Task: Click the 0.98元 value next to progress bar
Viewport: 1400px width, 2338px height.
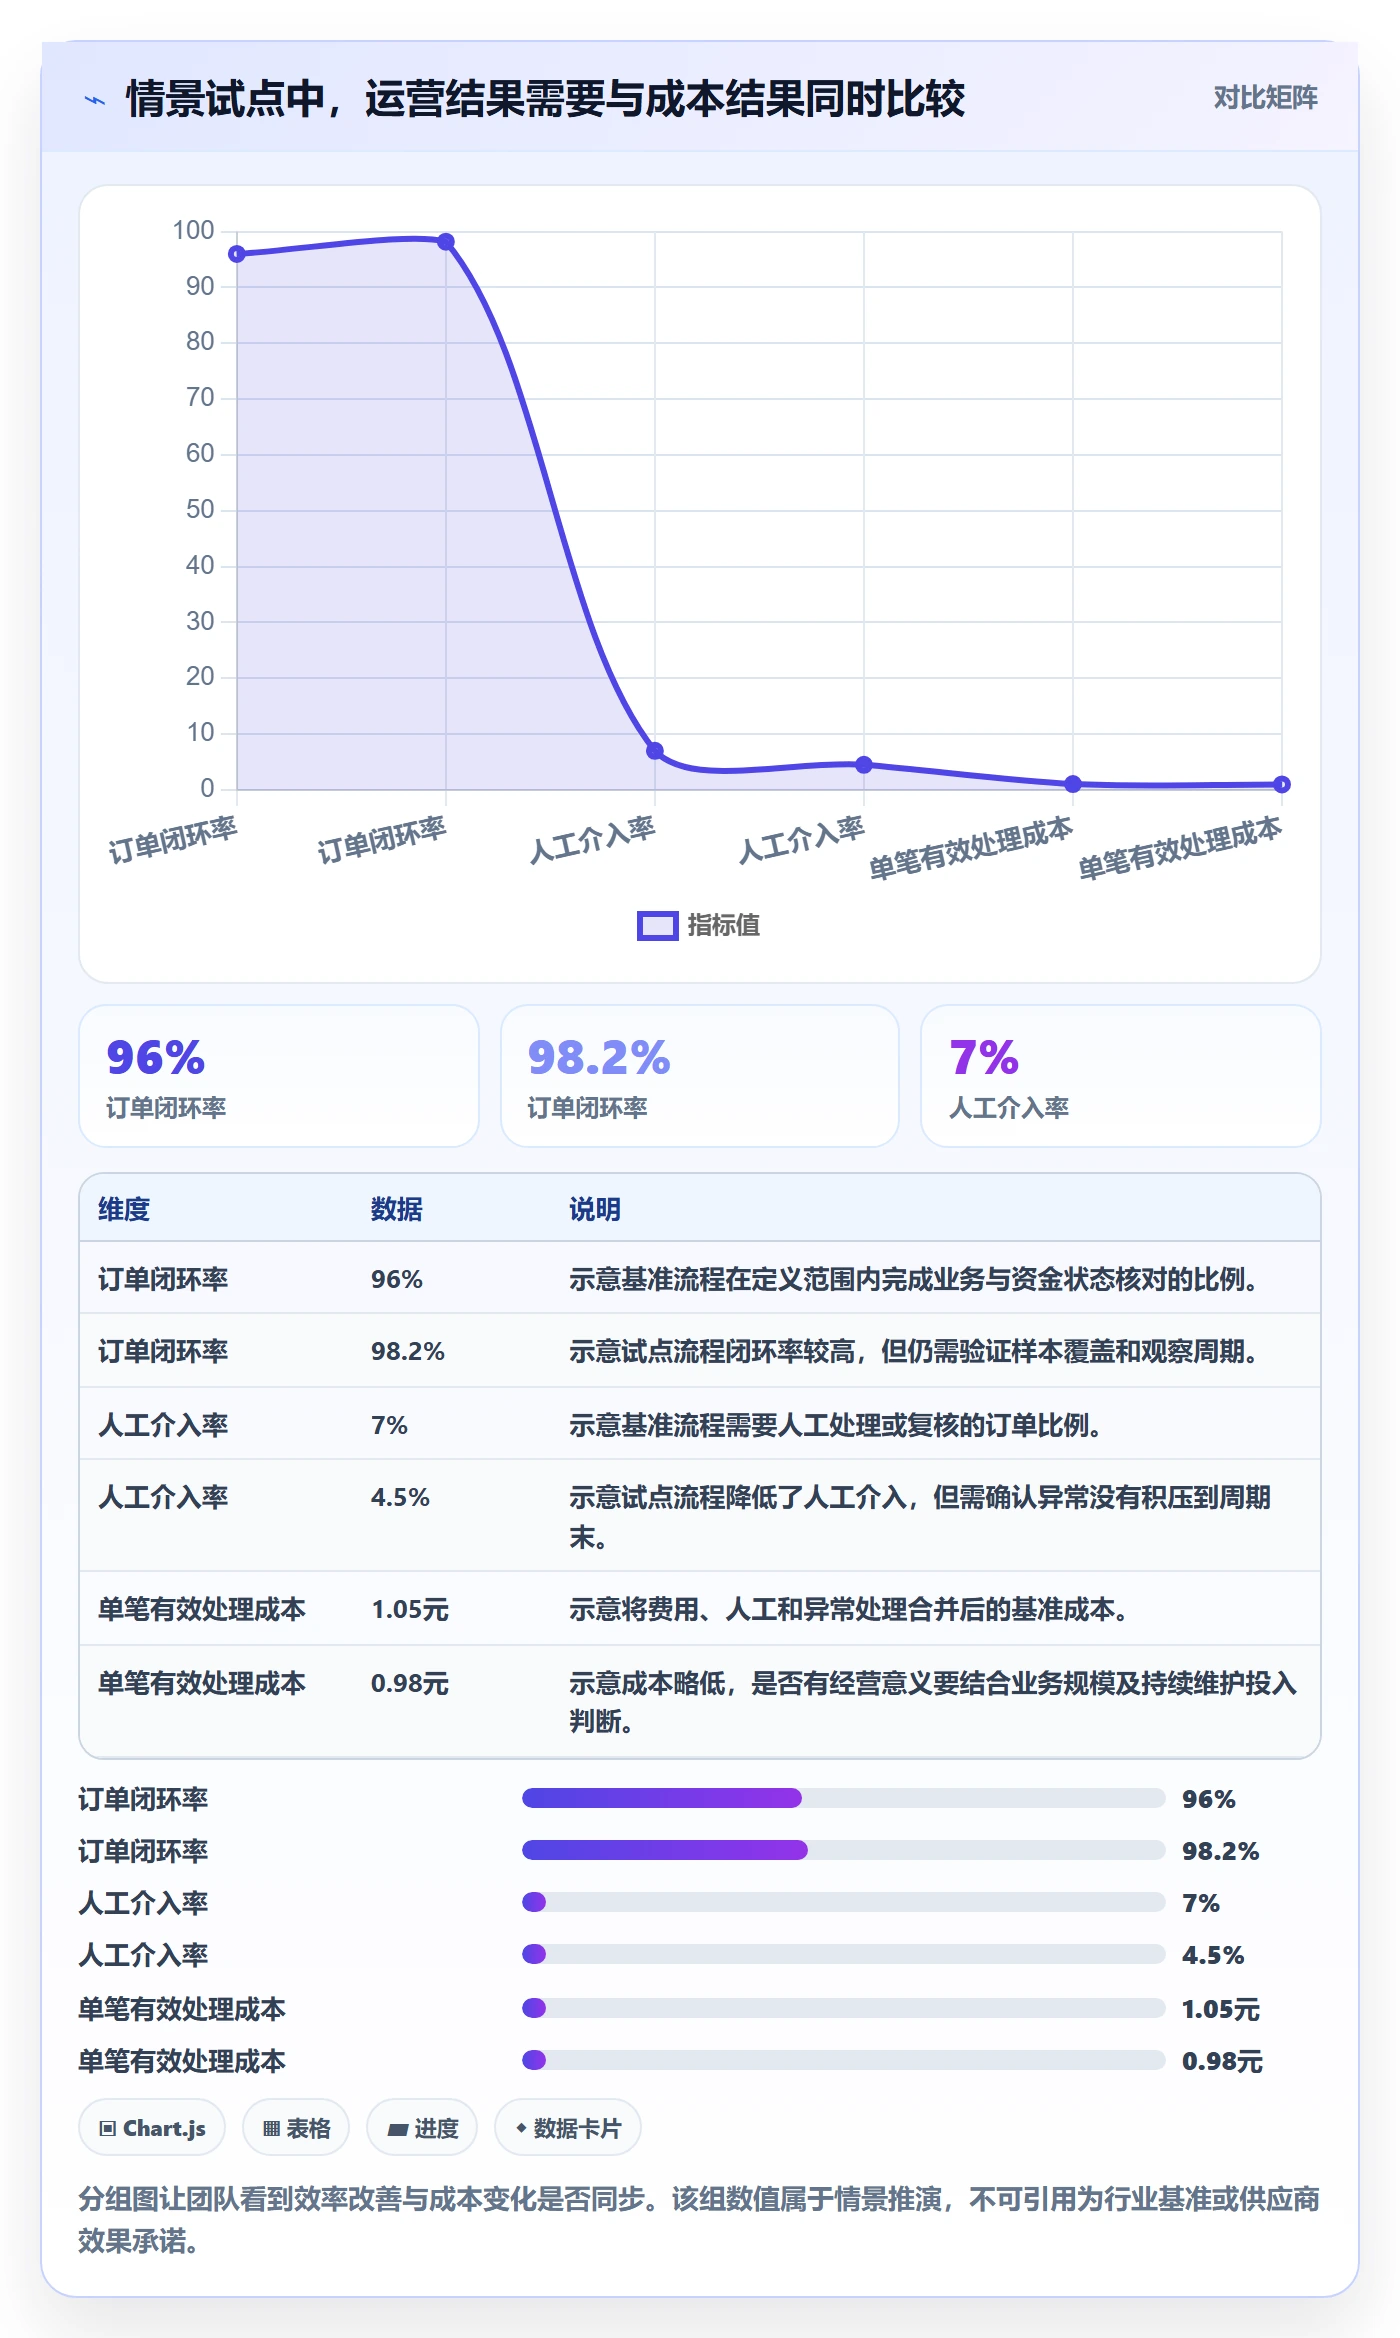Action: 1222,2061
